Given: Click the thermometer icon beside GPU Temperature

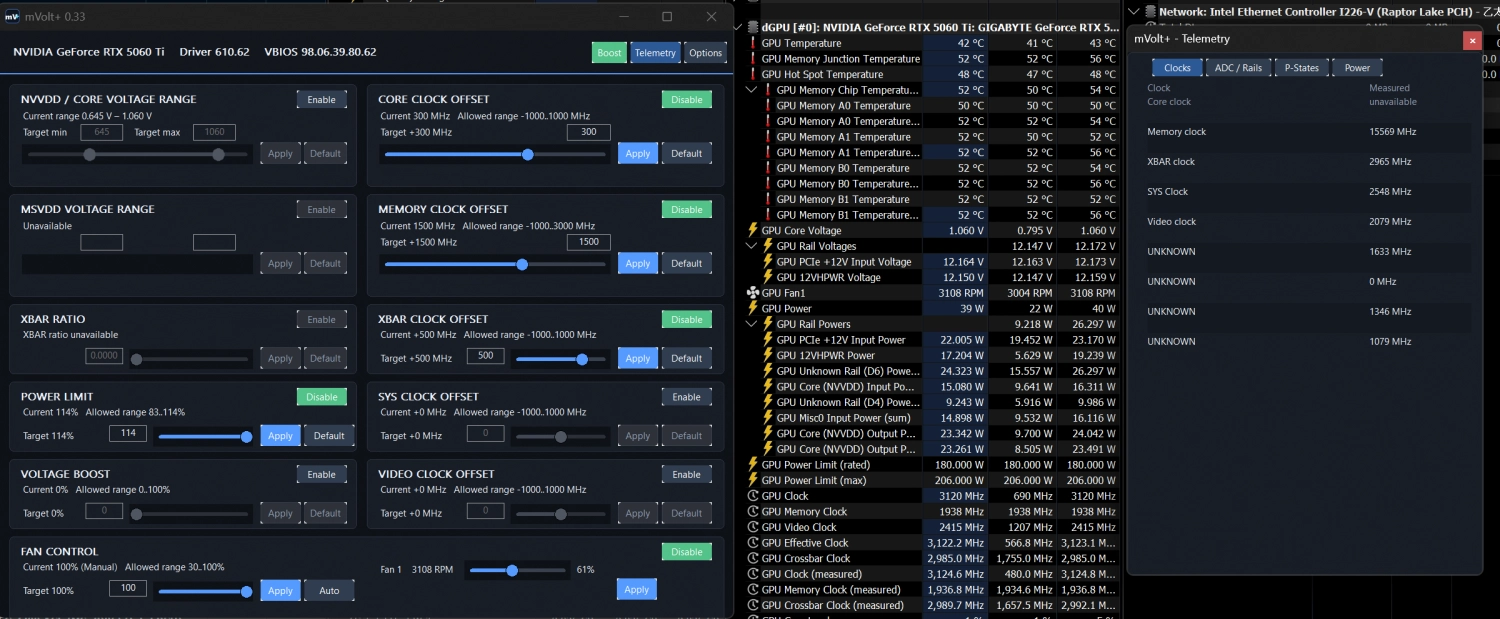Looking at the screenshot, I should (x=753, y=43).
